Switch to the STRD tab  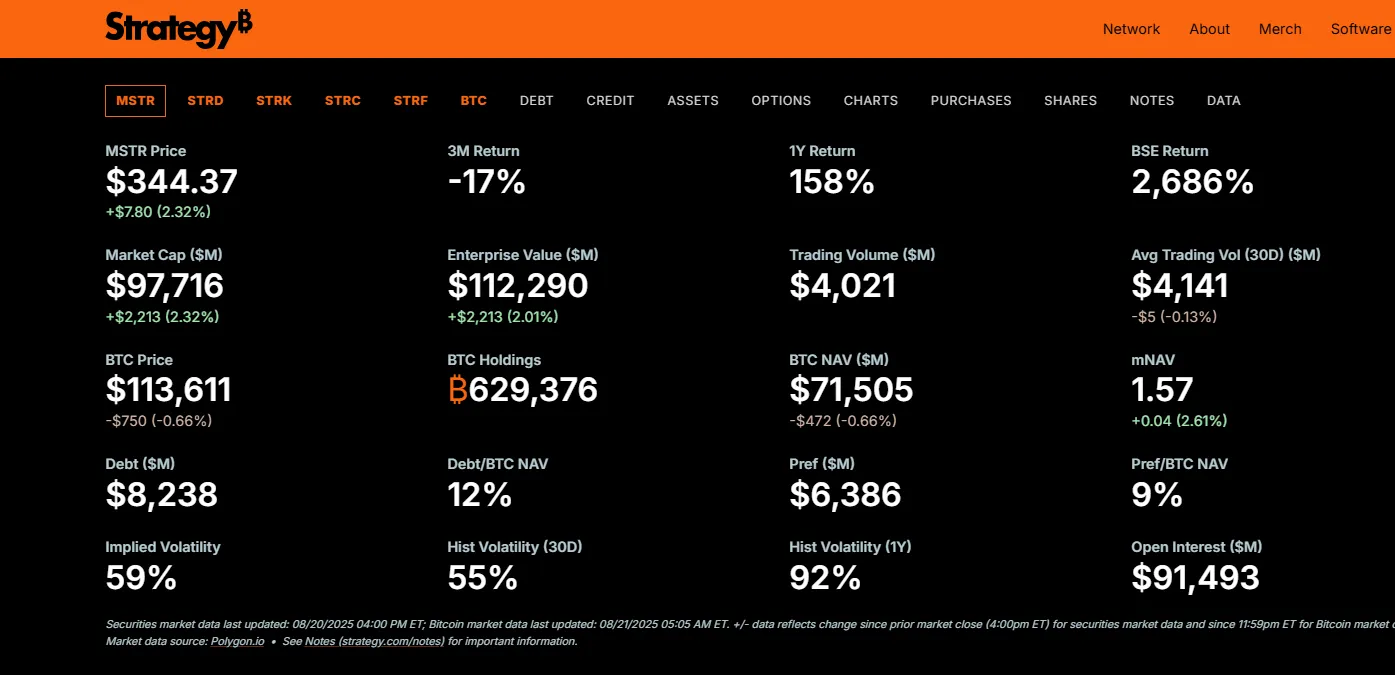click(x=205, y=101)
